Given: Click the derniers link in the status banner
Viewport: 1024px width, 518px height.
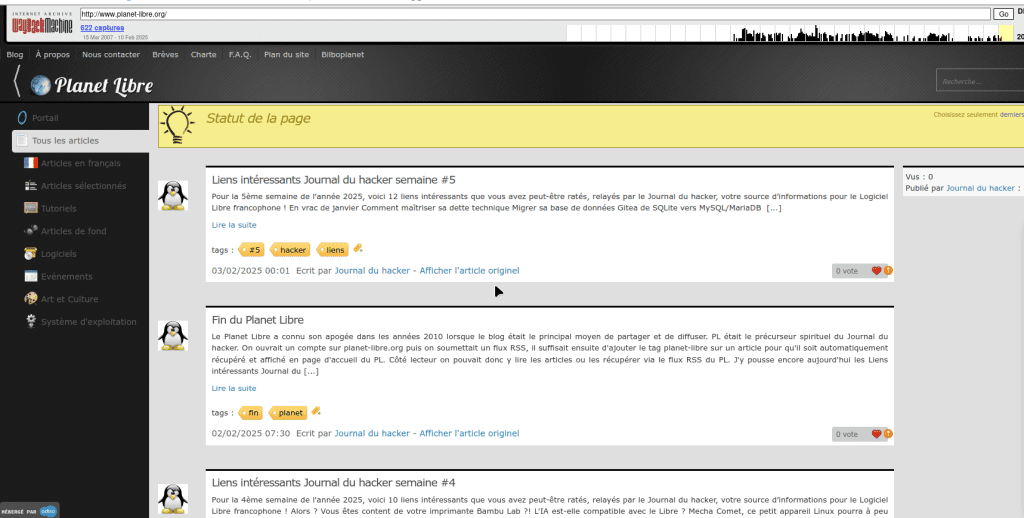Looking at the screenshot, I should (1012, 114).
